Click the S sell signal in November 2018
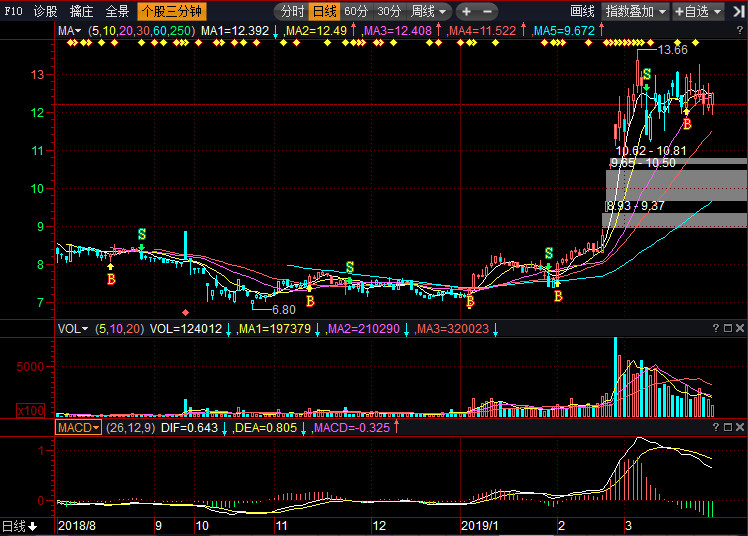This screenshot has width=748, height=536. click(x=350, y=267)
